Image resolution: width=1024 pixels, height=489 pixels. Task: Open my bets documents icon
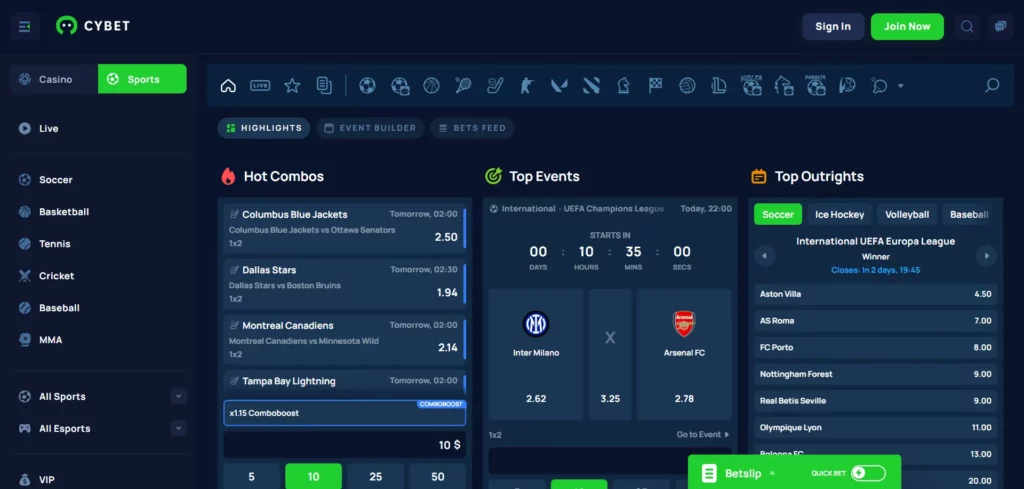tap(324, 86)
